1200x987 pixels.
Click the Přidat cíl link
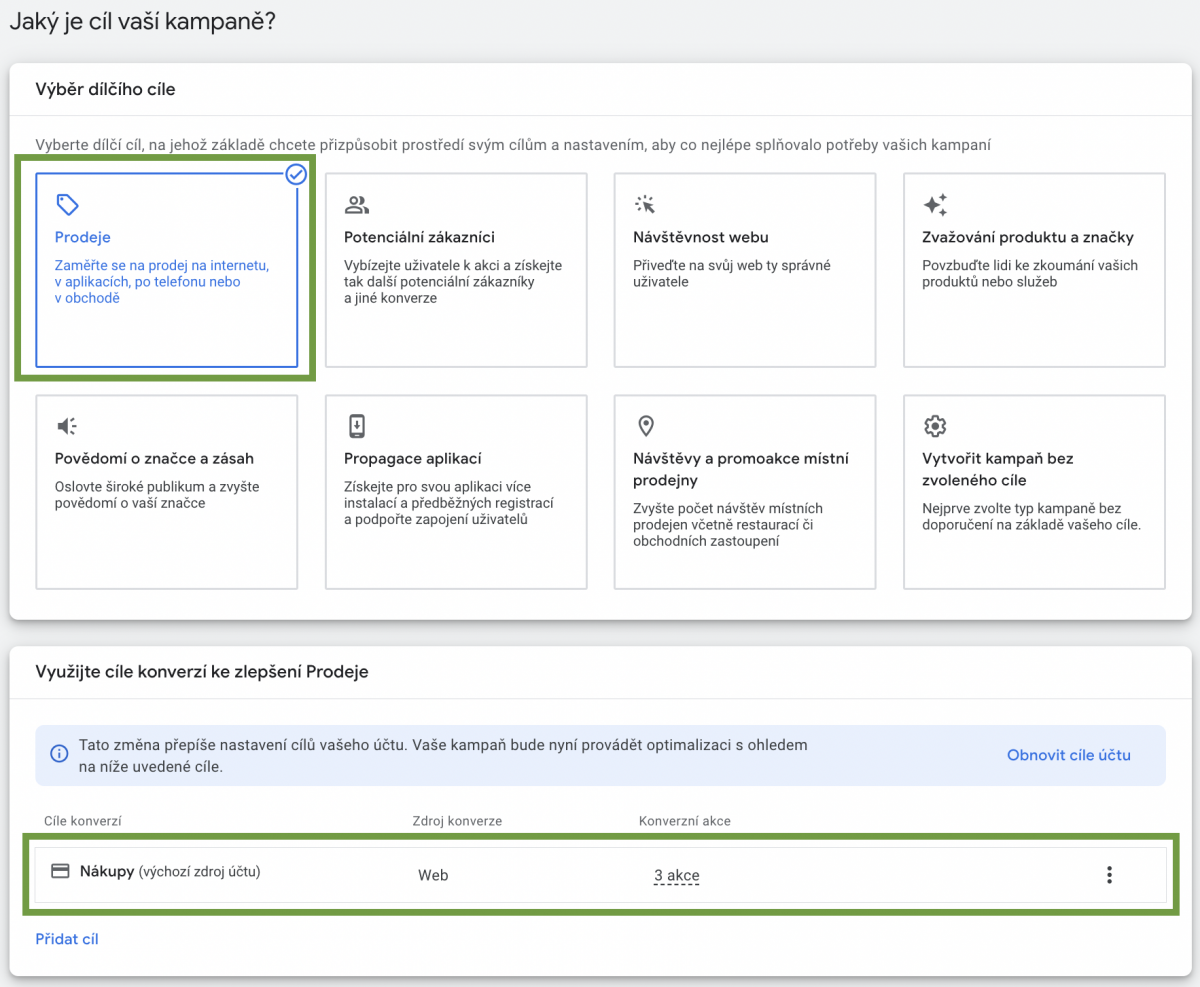[67, 939]
